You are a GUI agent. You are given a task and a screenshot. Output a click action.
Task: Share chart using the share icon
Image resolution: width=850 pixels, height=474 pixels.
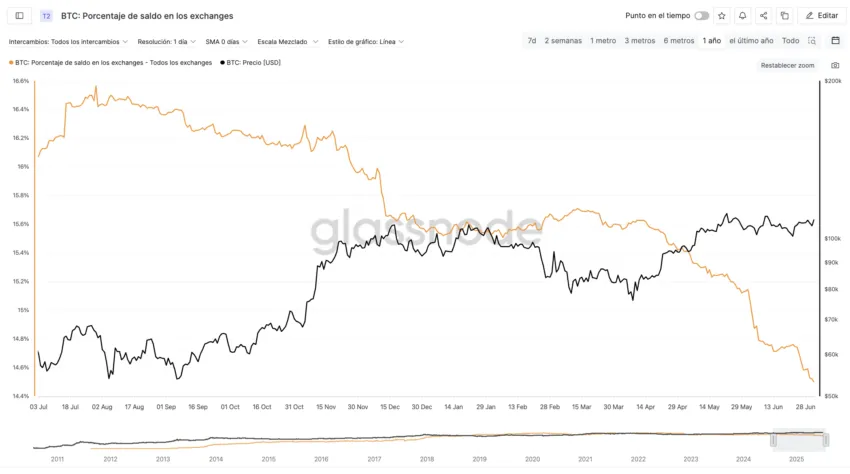point(763,16)
